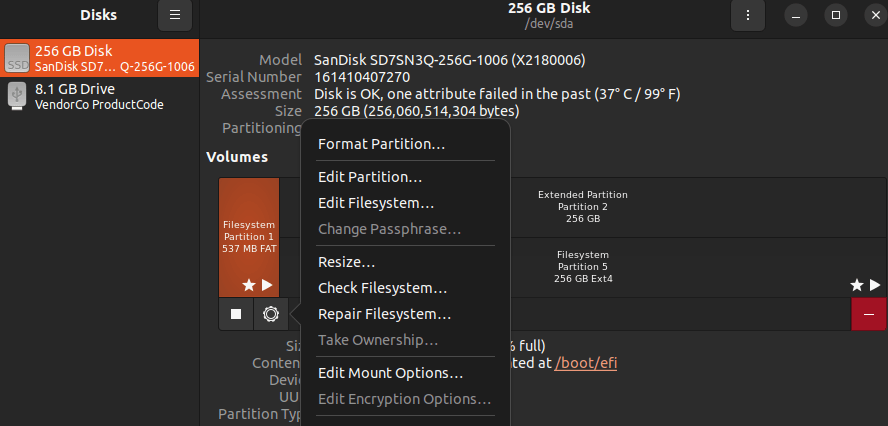Open the Disks application hamburger menu
This screenshot has width=888, height=426.
175,15
